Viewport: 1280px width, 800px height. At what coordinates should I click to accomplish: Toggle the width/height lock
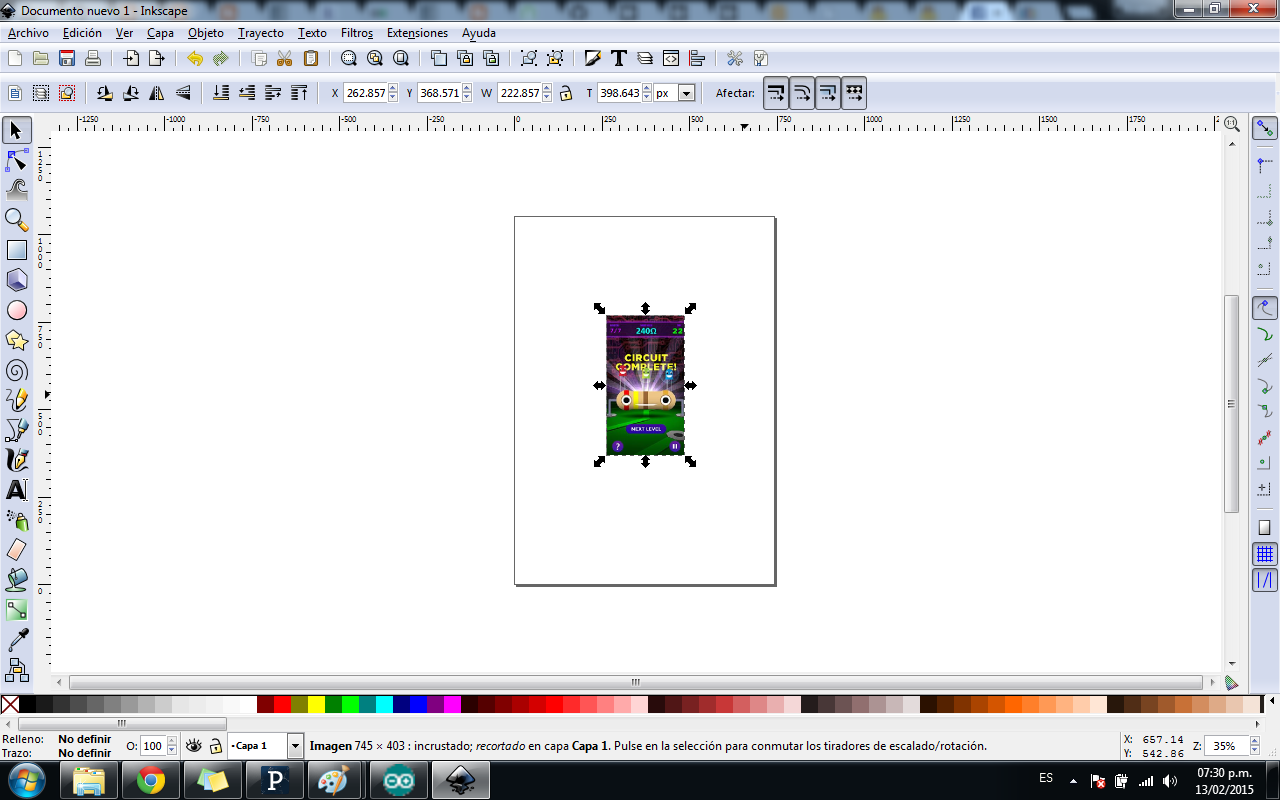pos(566,93)
